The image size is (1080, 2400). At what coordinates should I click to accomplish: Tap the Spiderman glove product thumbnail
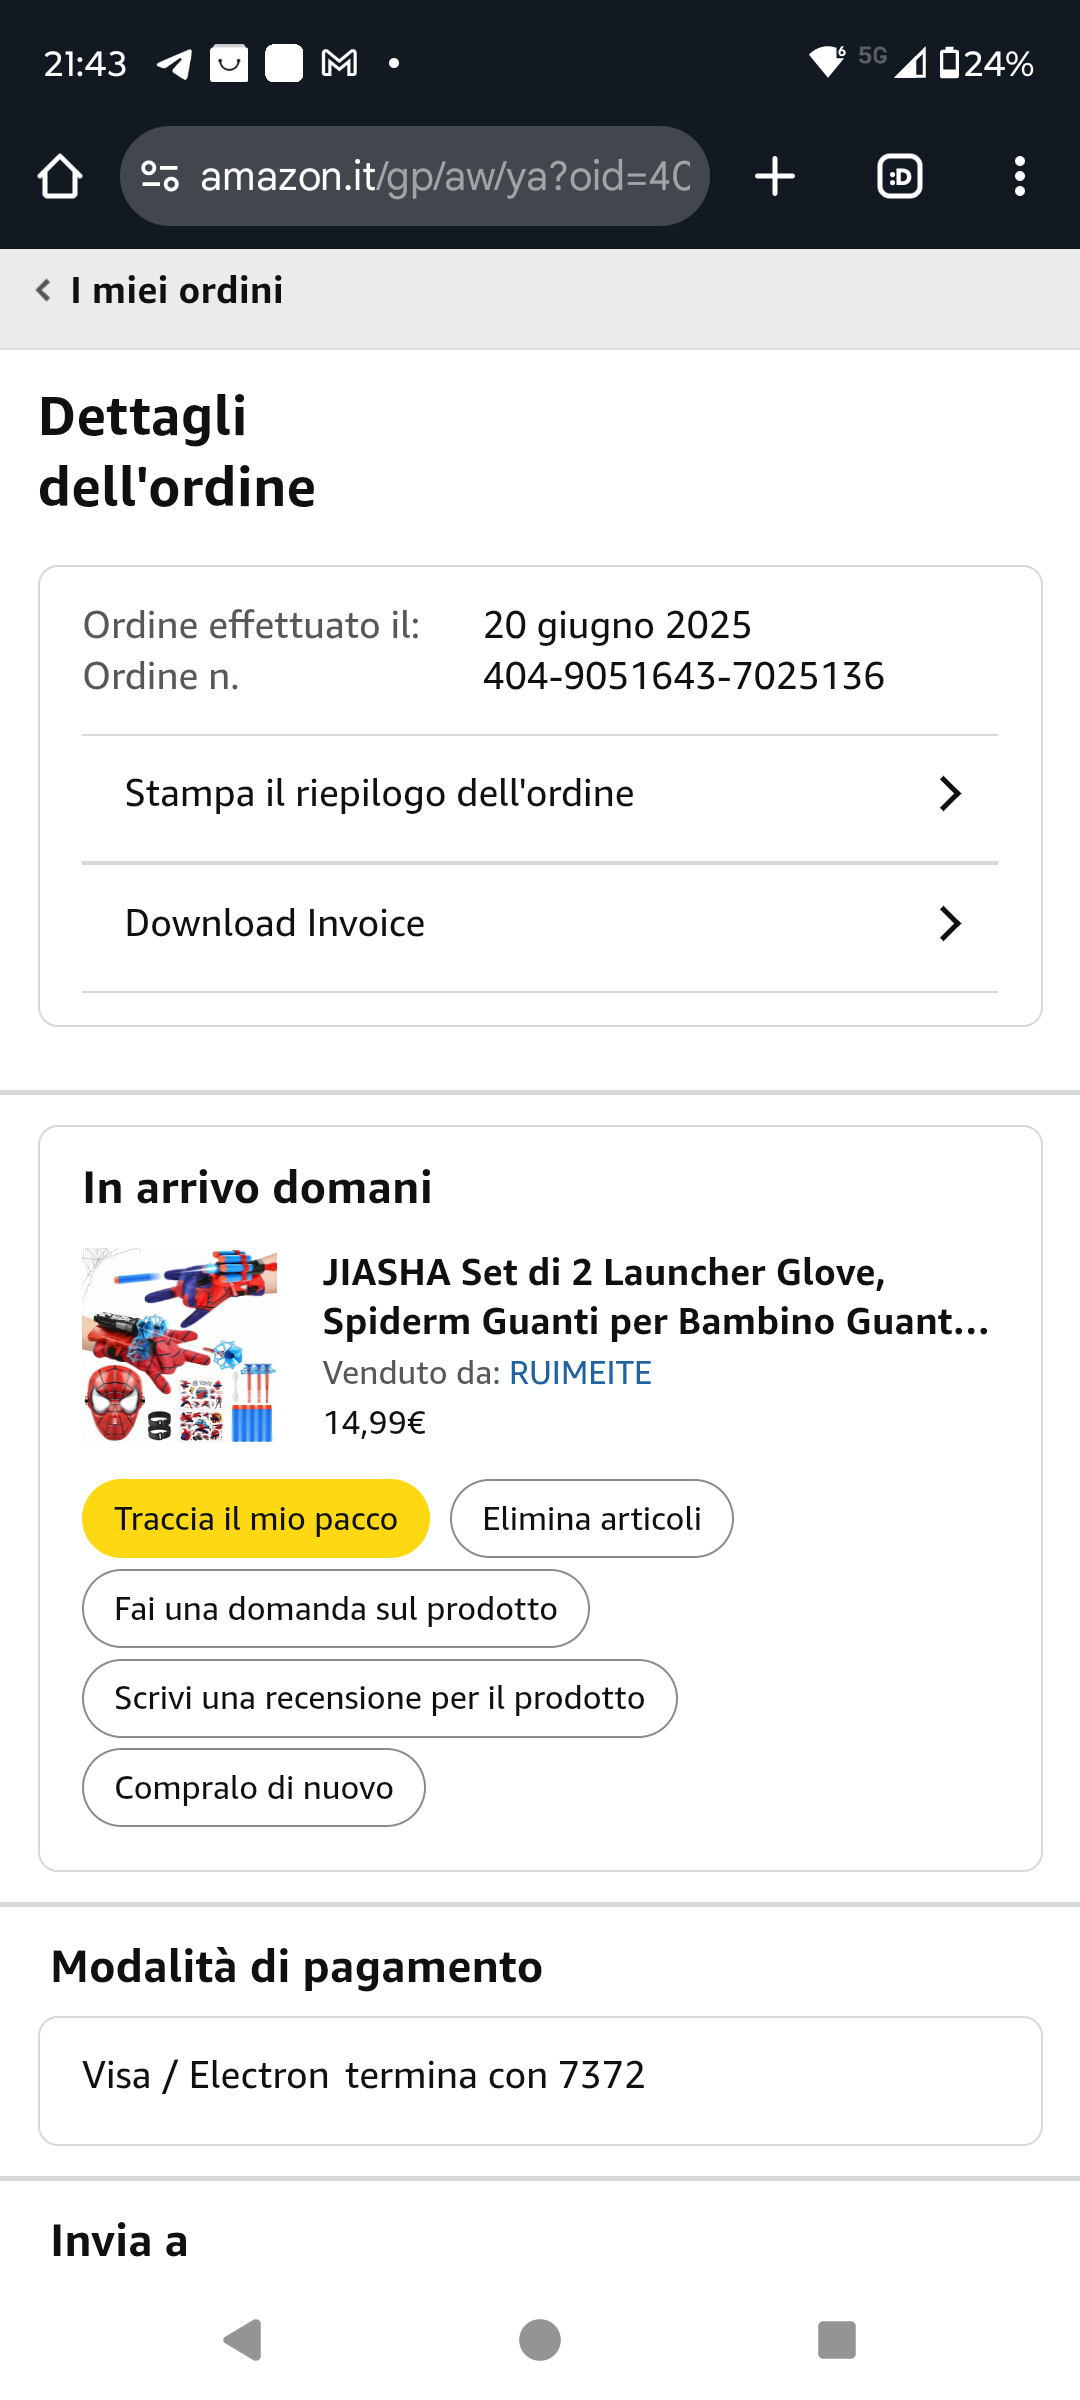click(x=180, y=1345)
